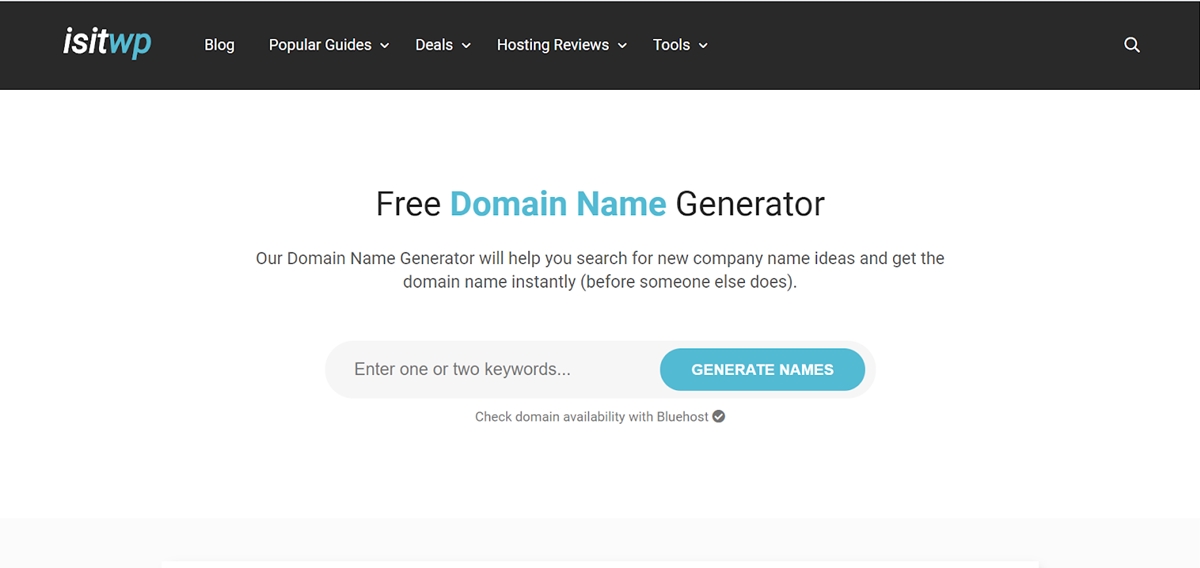Open the Blog menu item
This screenshot has width=1200, height=568.
[x=219, y=45]
